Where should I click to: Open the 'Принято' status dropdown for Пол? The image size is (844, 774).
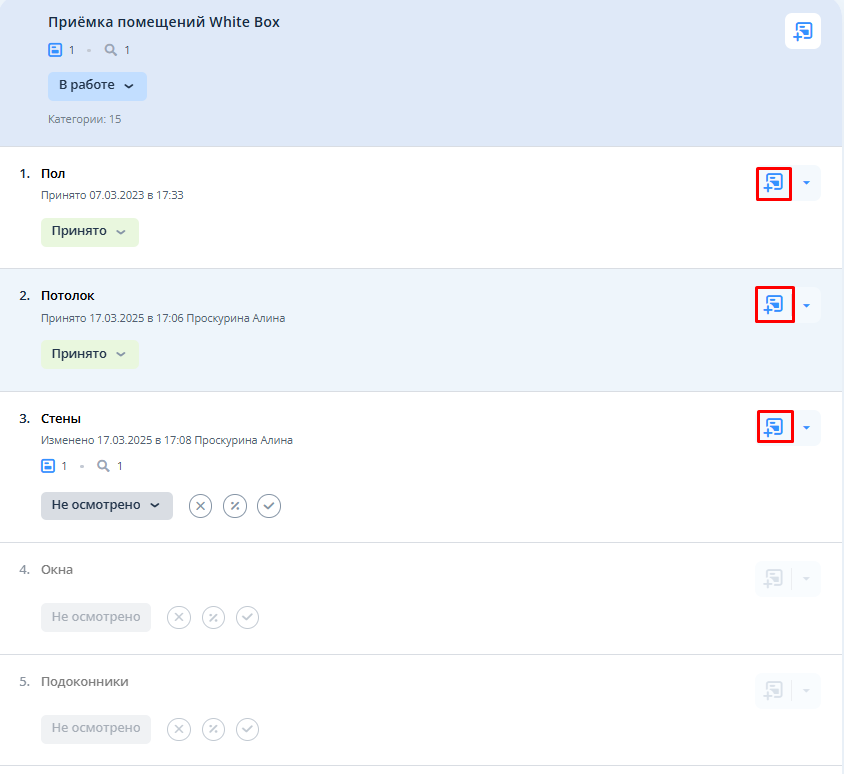pos(90,231)
